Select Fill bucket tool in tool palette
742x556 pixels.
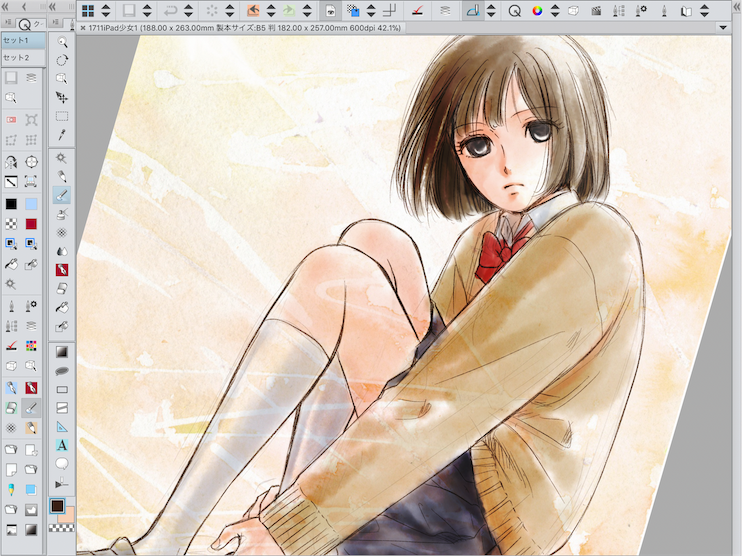coord(62,308)
